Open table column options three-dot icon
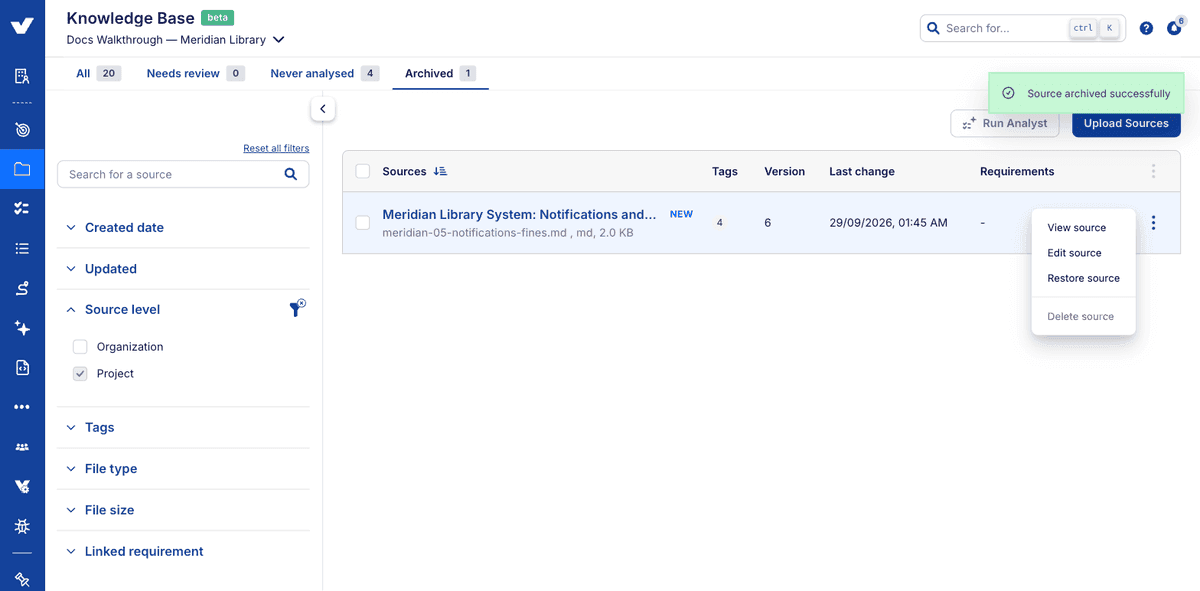 1153,171
